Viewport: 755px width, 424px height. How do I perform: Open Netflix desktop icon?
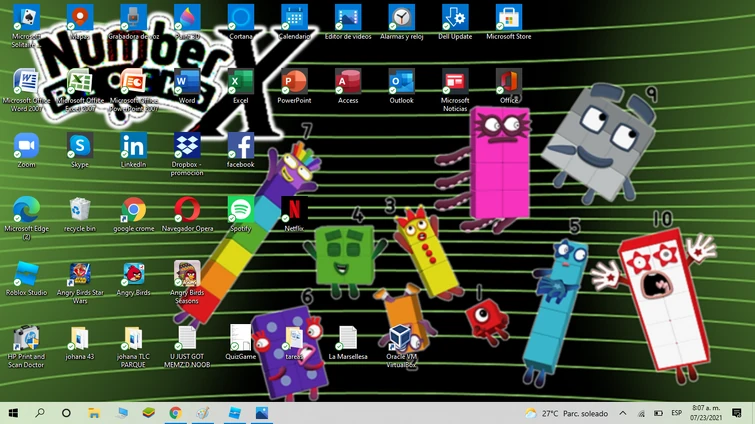click(294, 210)
